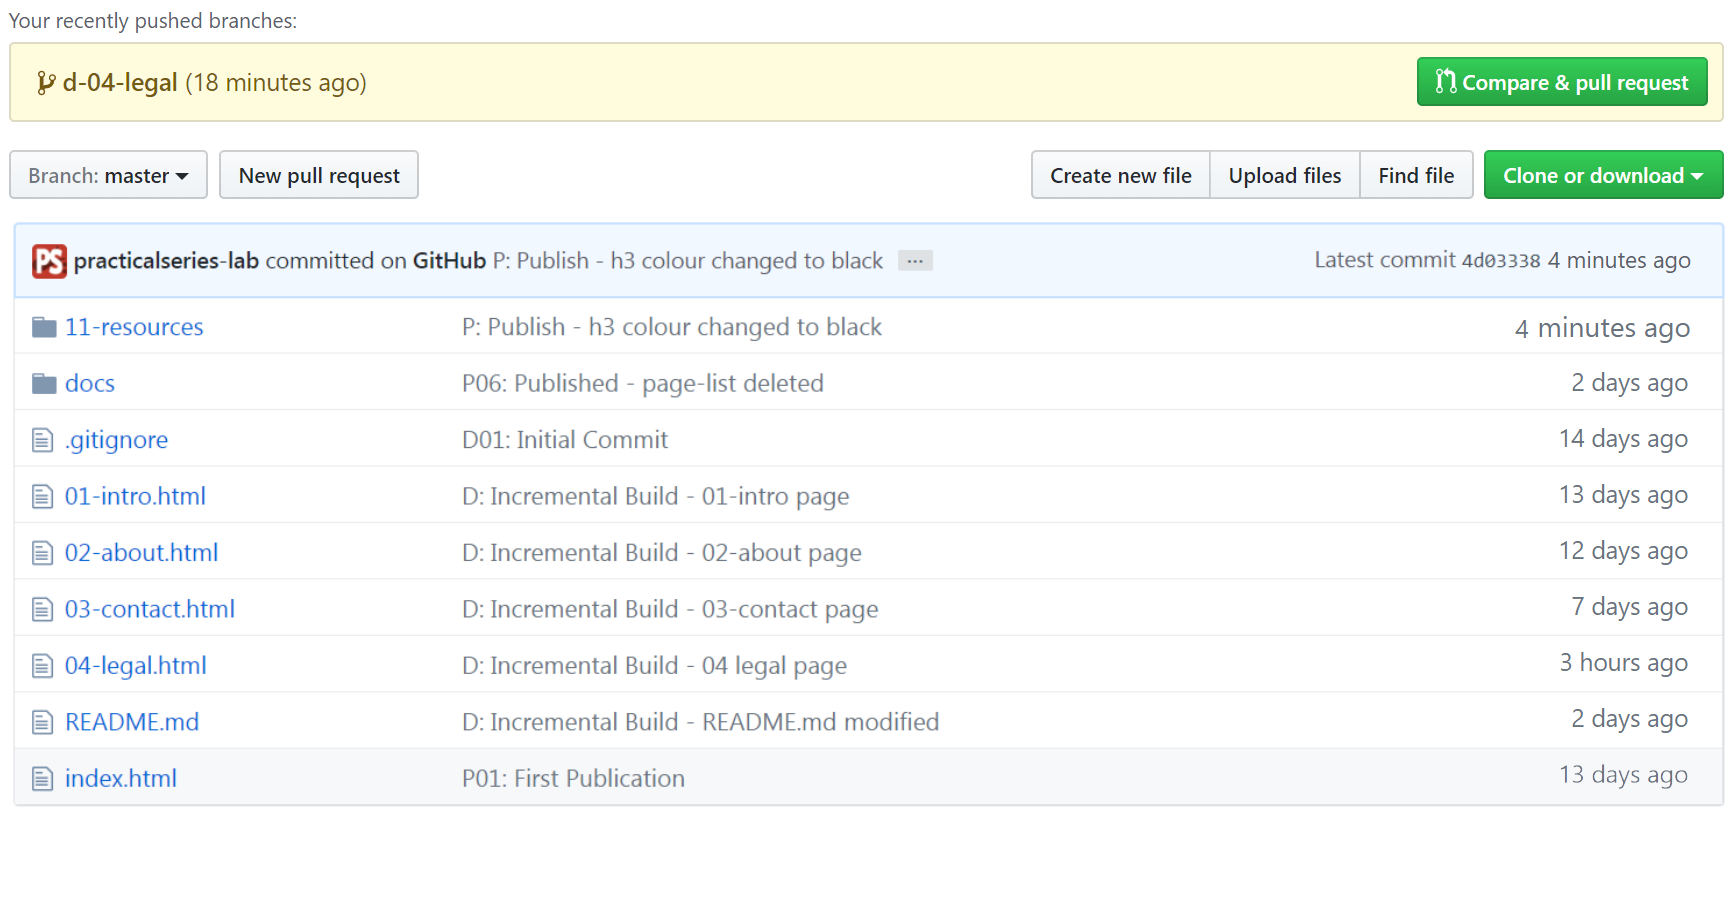Open practicalseries-lab user profile link
The height and width of the screenshot is (900, 1734).
(x=166, y=261)
